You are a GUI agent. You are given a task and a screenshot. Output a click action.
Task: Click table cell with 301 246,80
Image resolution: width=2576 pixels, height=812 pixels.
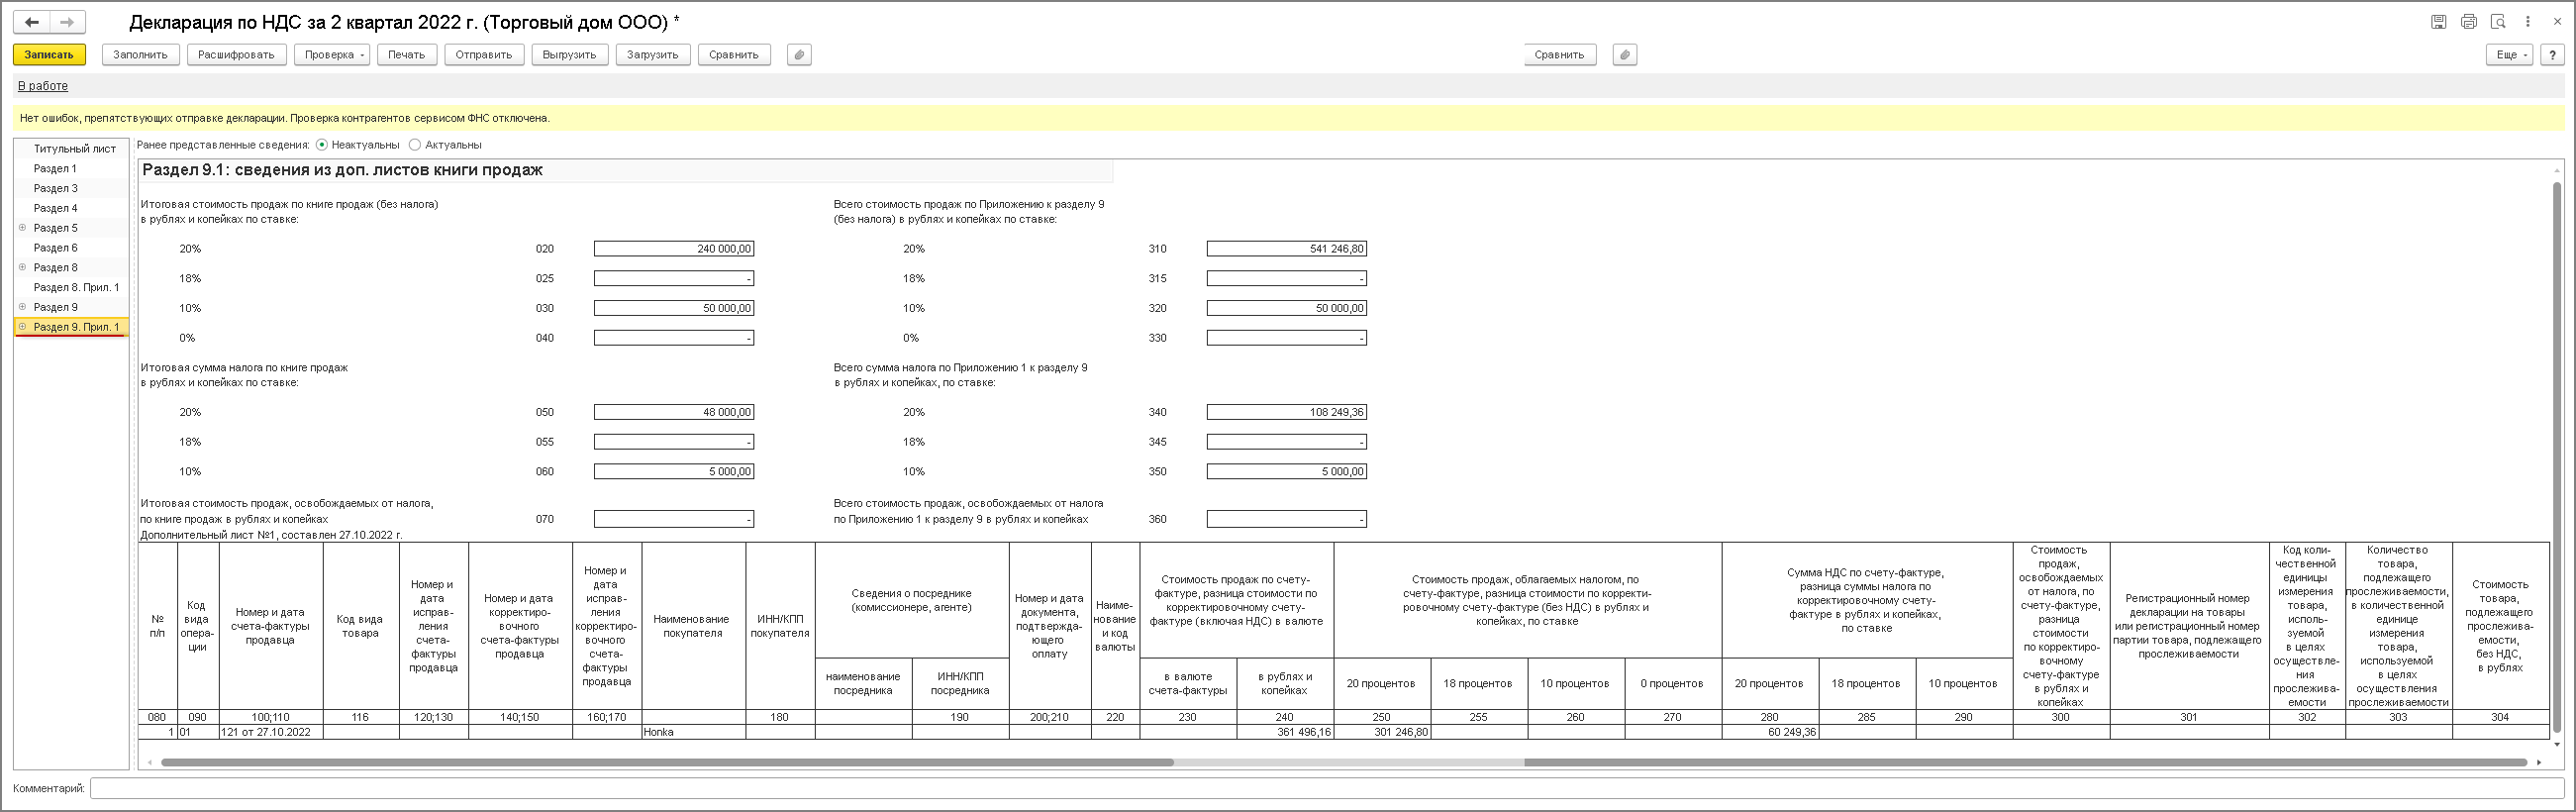tap(1382, 732)
